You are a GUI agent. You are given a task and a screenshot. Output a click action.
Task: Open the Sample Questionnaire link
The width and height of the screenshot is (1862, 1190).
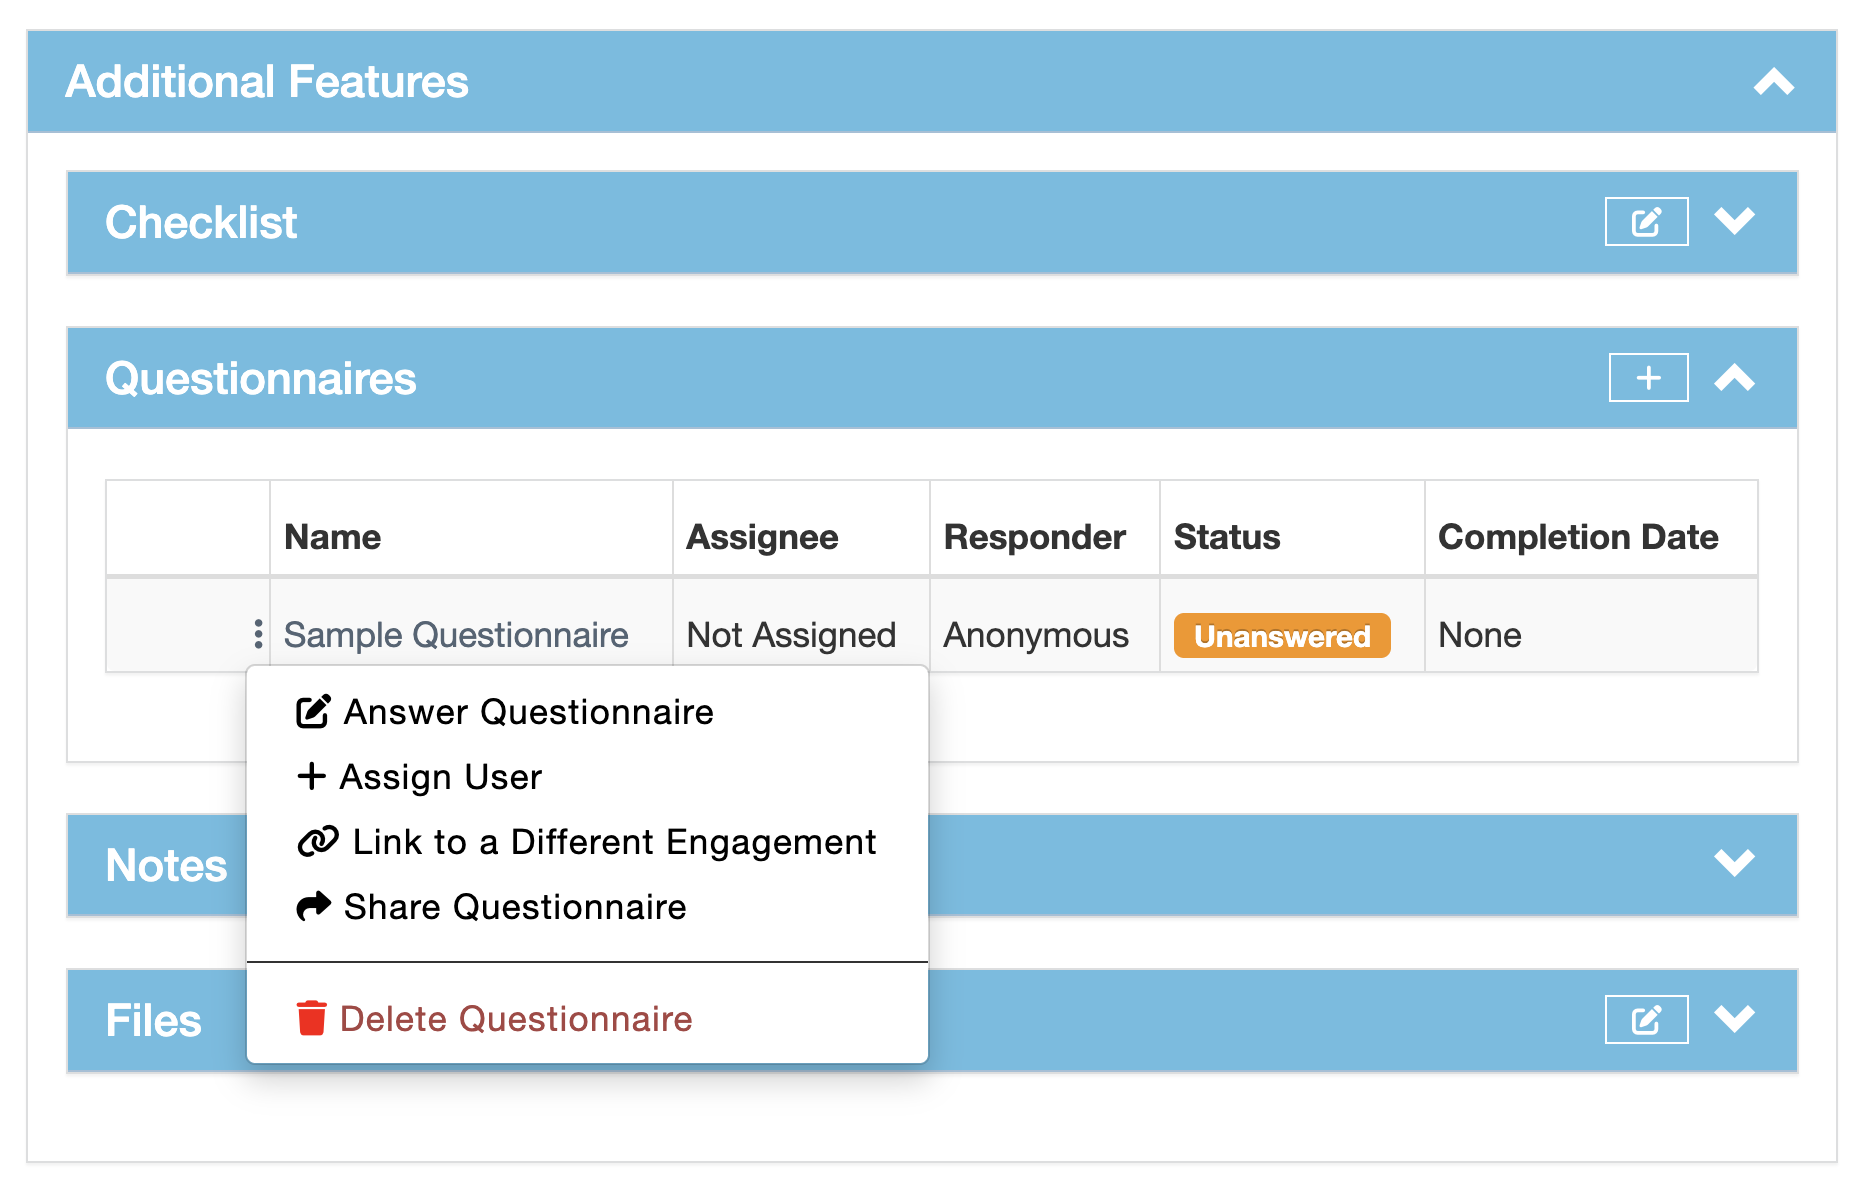(x=456, y=635)
